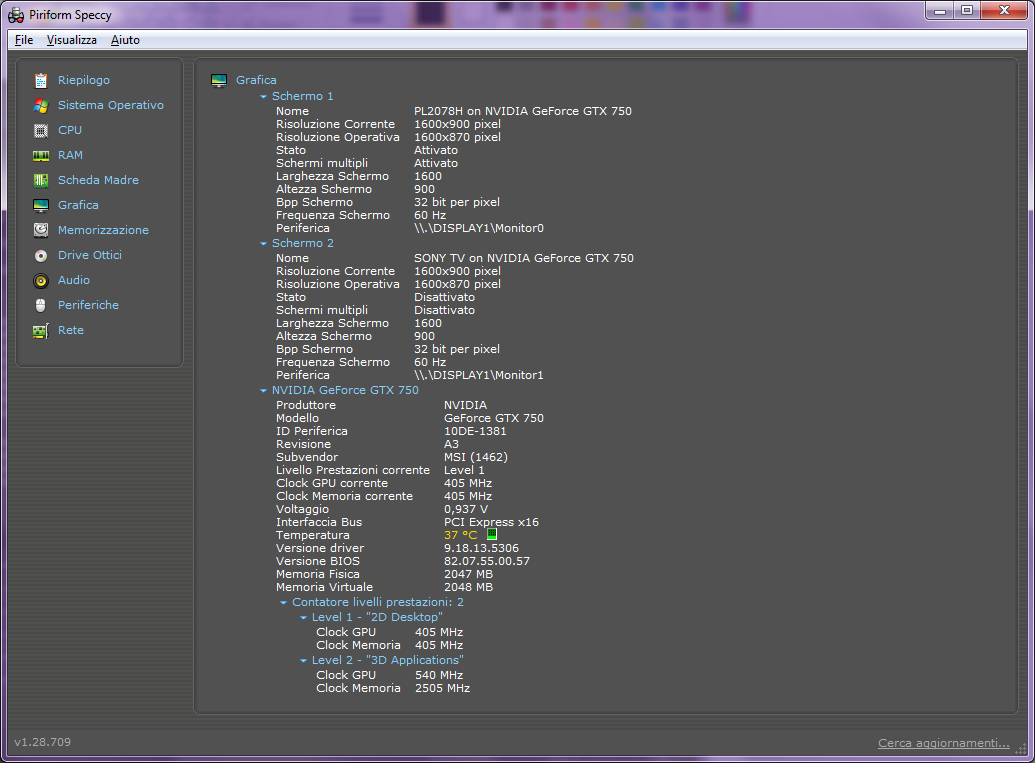Click the Cerca aggiornamenti link
The height and width of the screenshot is (763, 1035).
pyautogui.click(x=943, y=743)
